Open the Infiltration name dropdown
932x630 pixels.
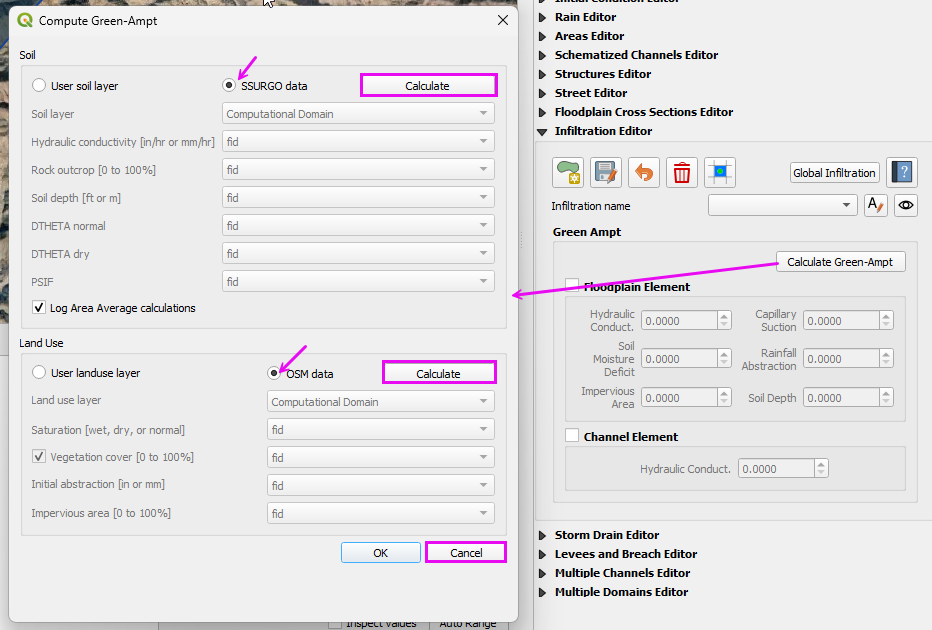[x=781, y=205]
